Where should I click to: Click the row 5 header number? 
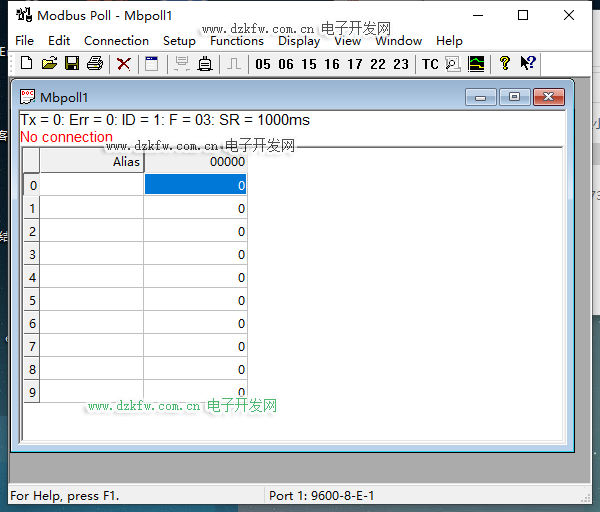click(x=32, y=300)
